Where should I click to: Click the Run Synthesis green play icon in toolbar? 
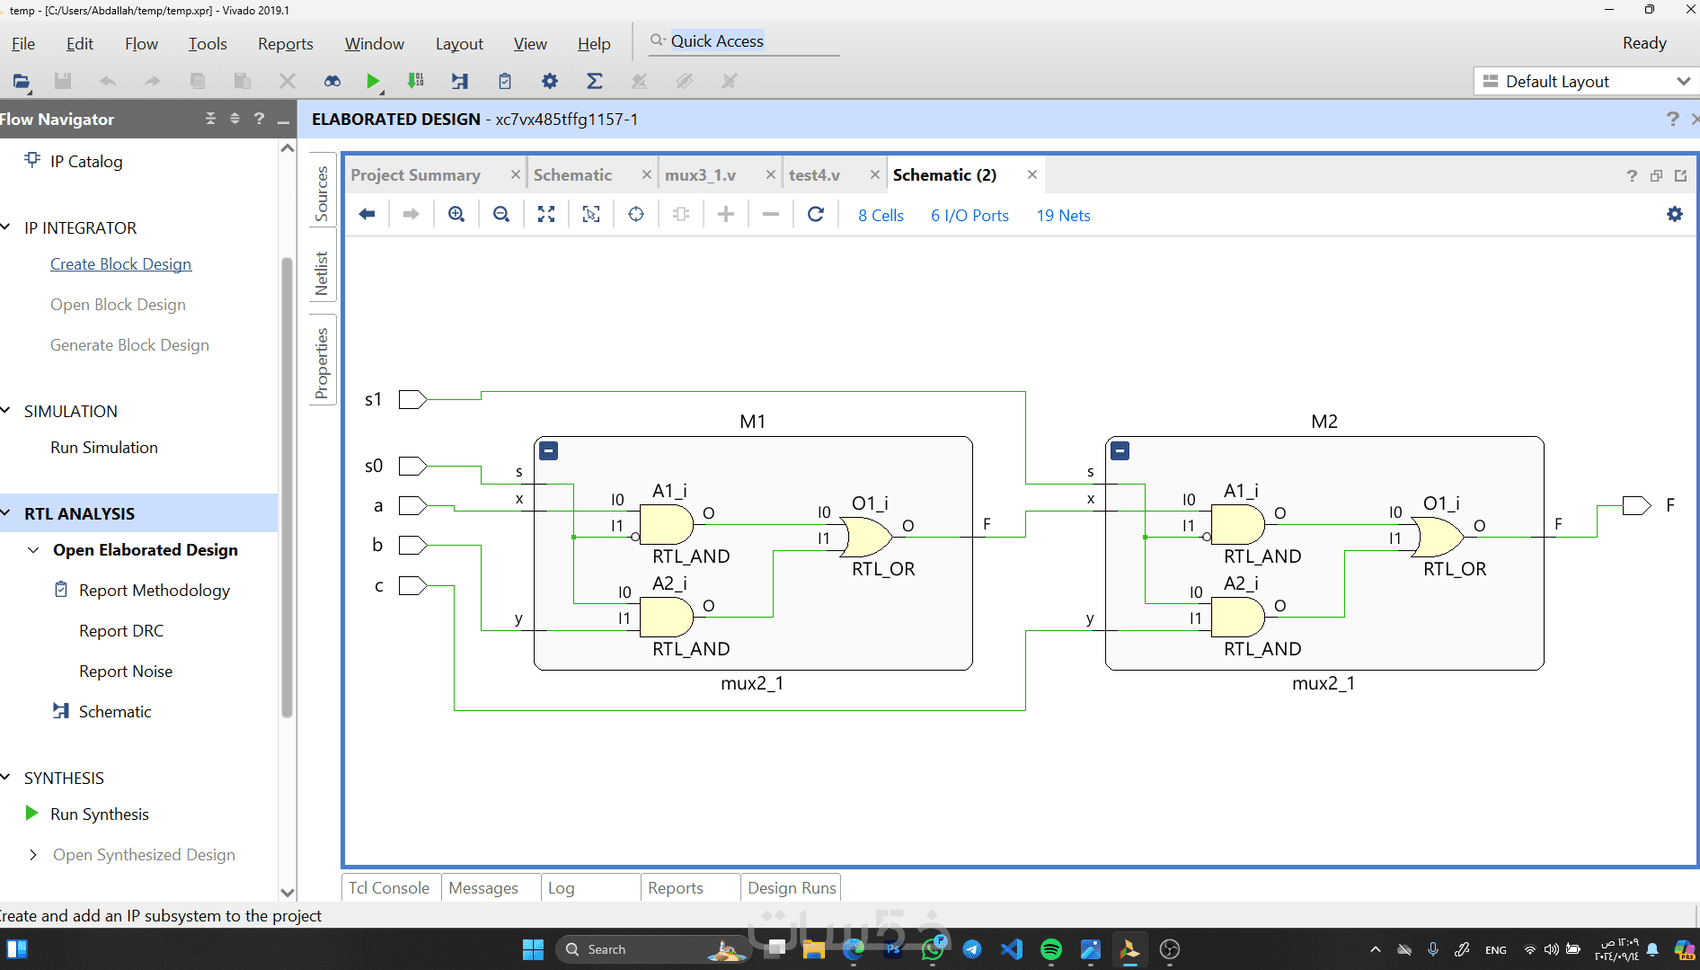pyautogui.click(x=373, y=81)
